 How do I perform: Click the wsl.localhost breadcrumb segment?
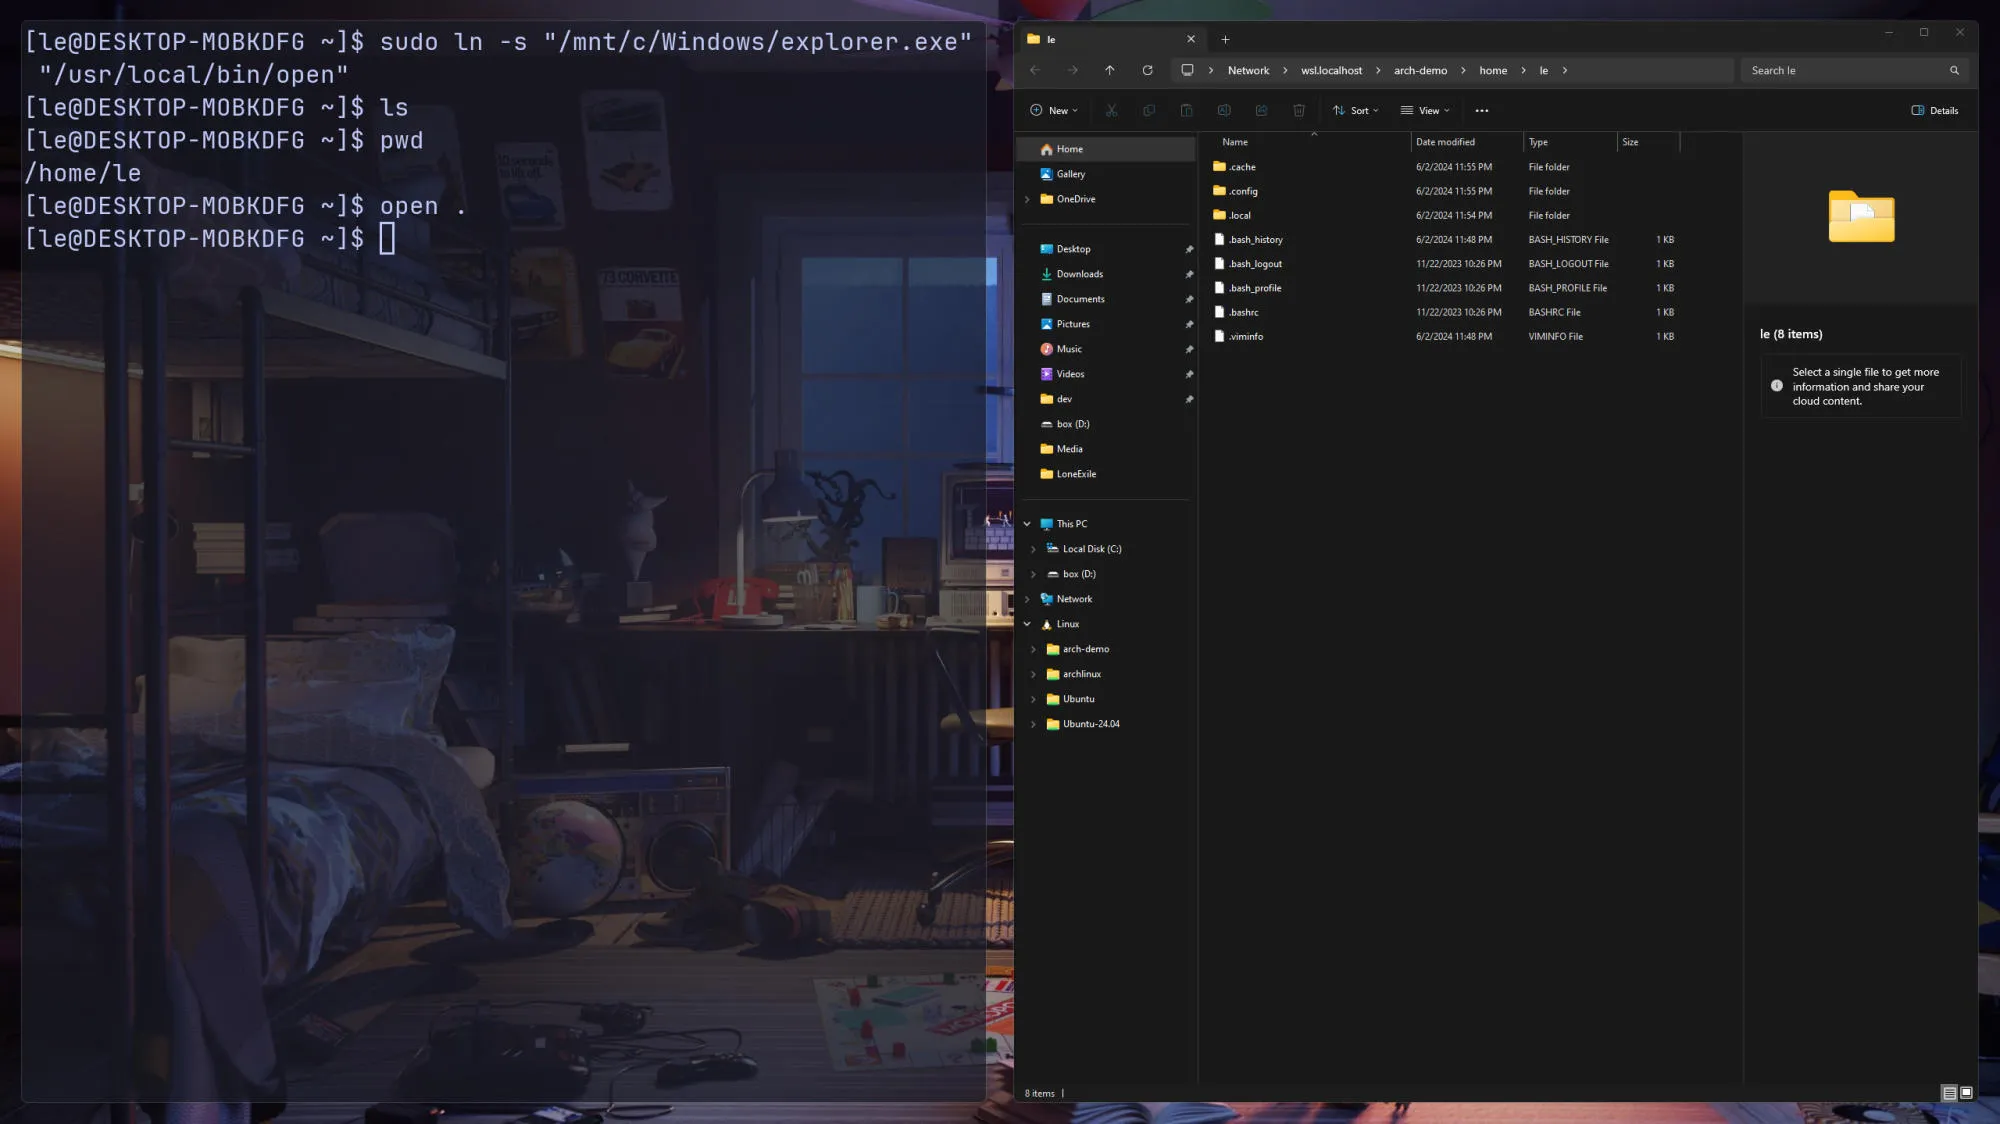[1331, 70]
